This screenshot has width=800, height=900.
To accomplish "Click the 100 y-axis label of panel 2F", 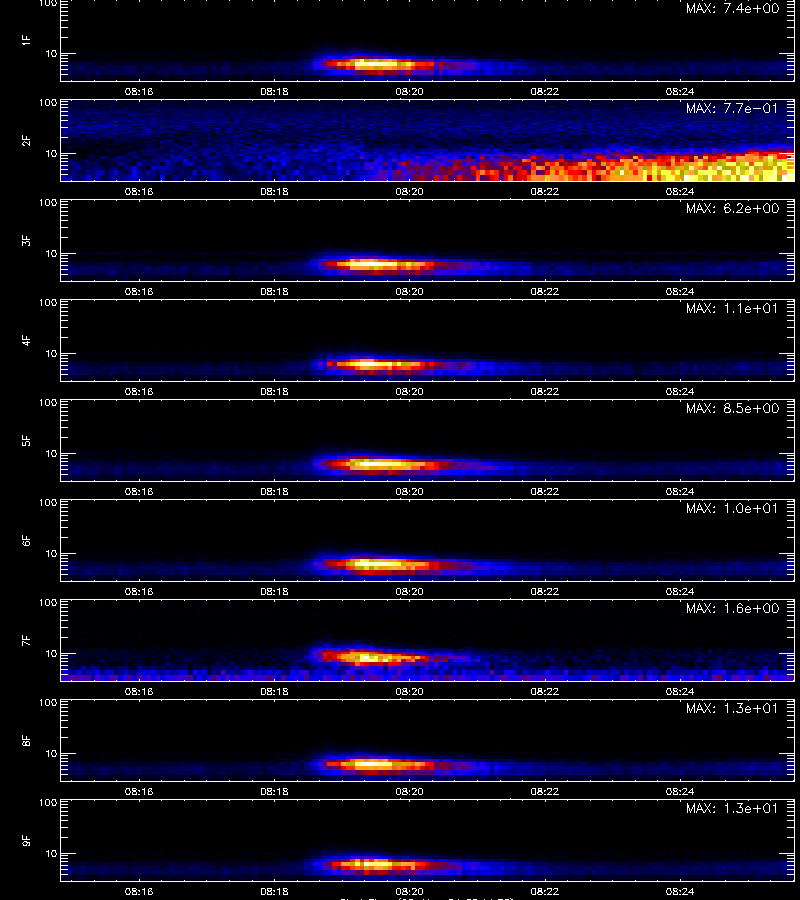I will (x=48, y=103).
